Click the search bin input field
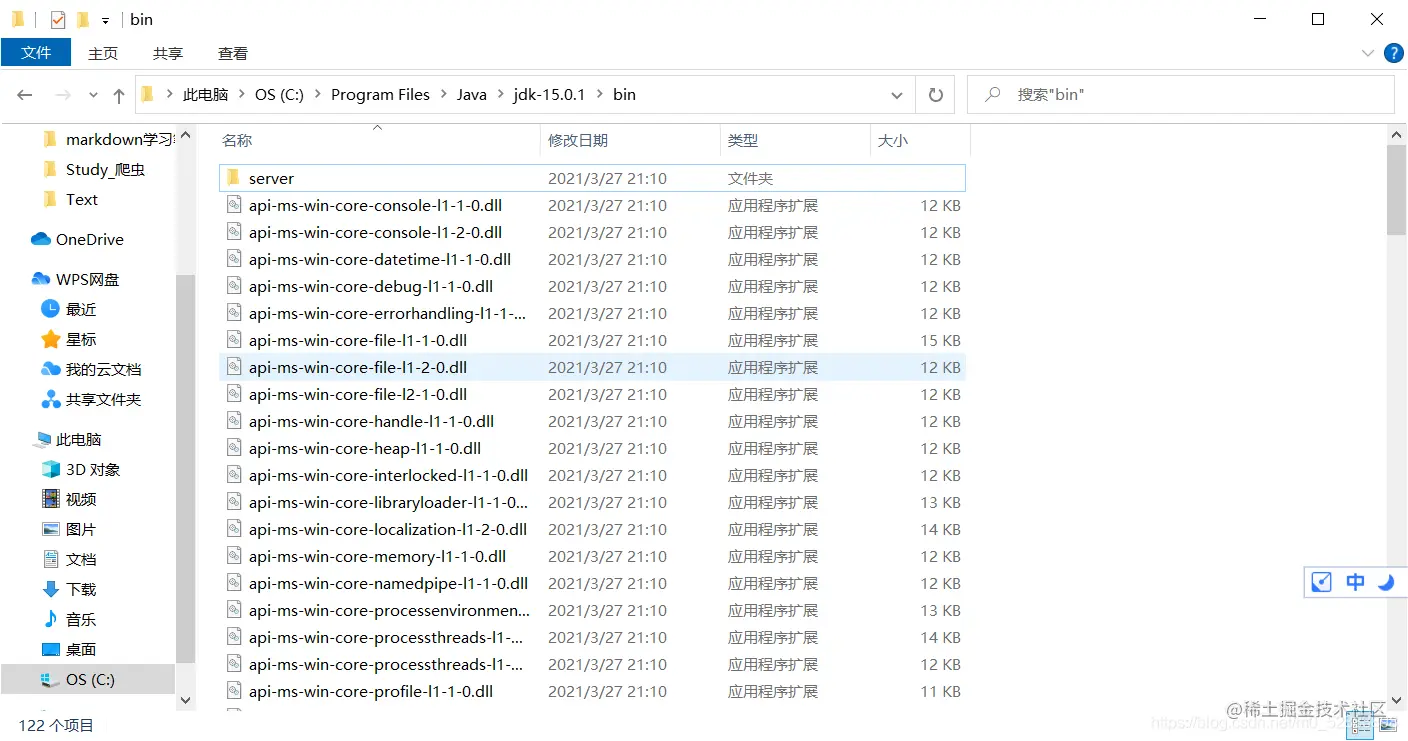 click(x=1180, y=95)
